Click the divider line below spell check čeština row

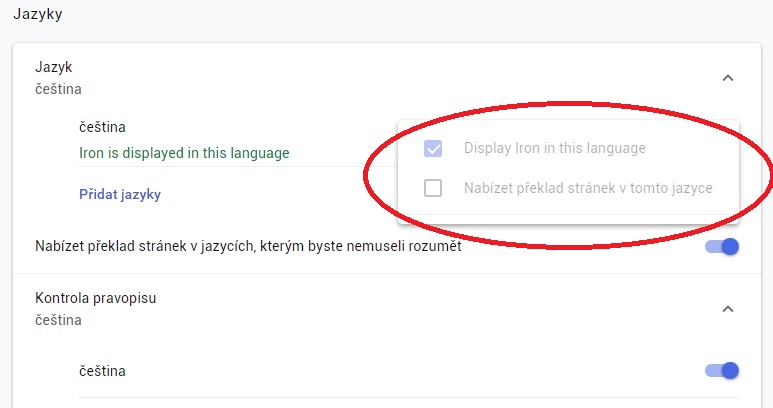(x=400, y=397)
